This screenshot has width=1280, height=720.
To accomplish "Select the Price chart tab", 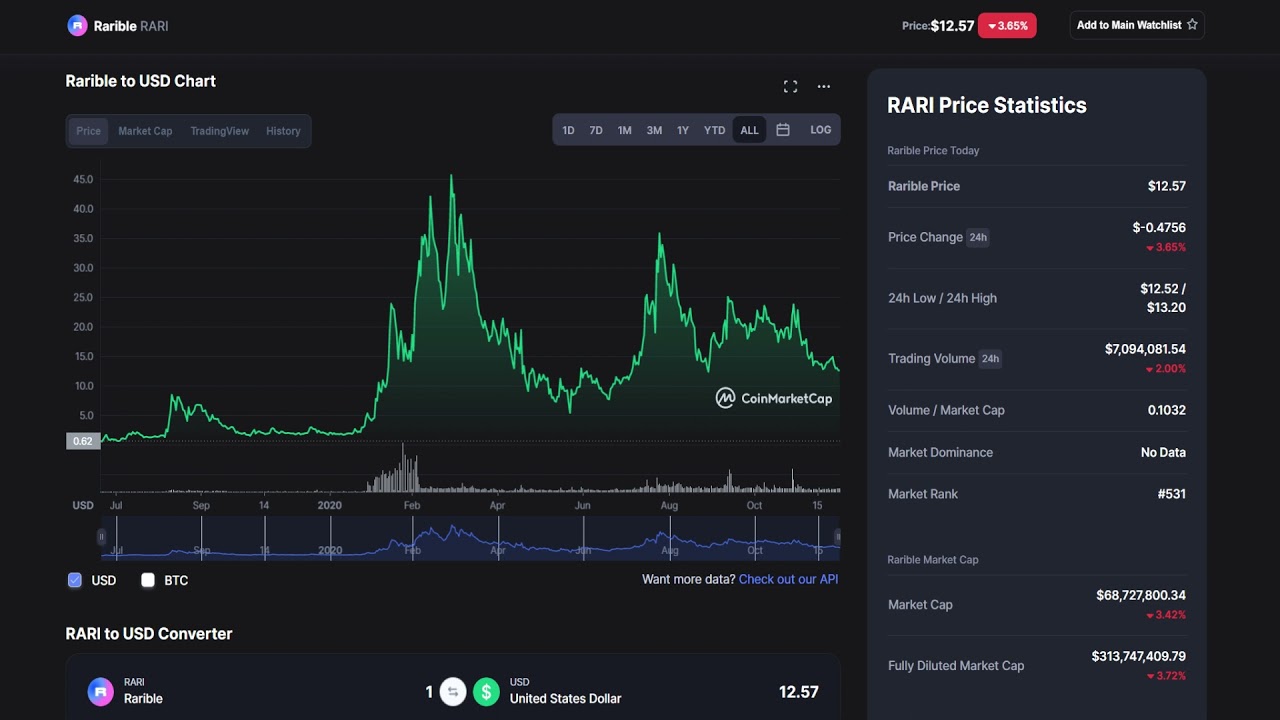I will pos(89,131).
